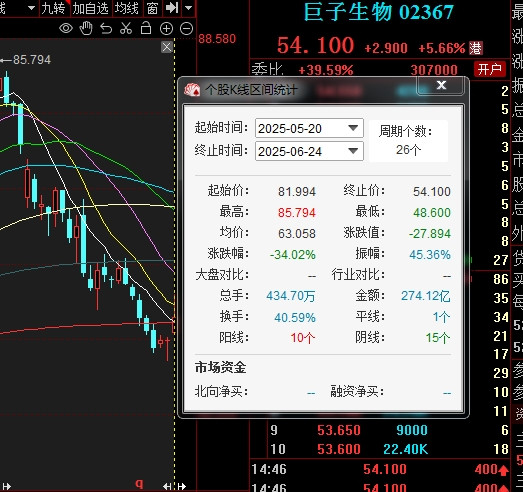523x492 pixels.
Task: Click the 委比 value +39.59%
Action: coord(326,70)
